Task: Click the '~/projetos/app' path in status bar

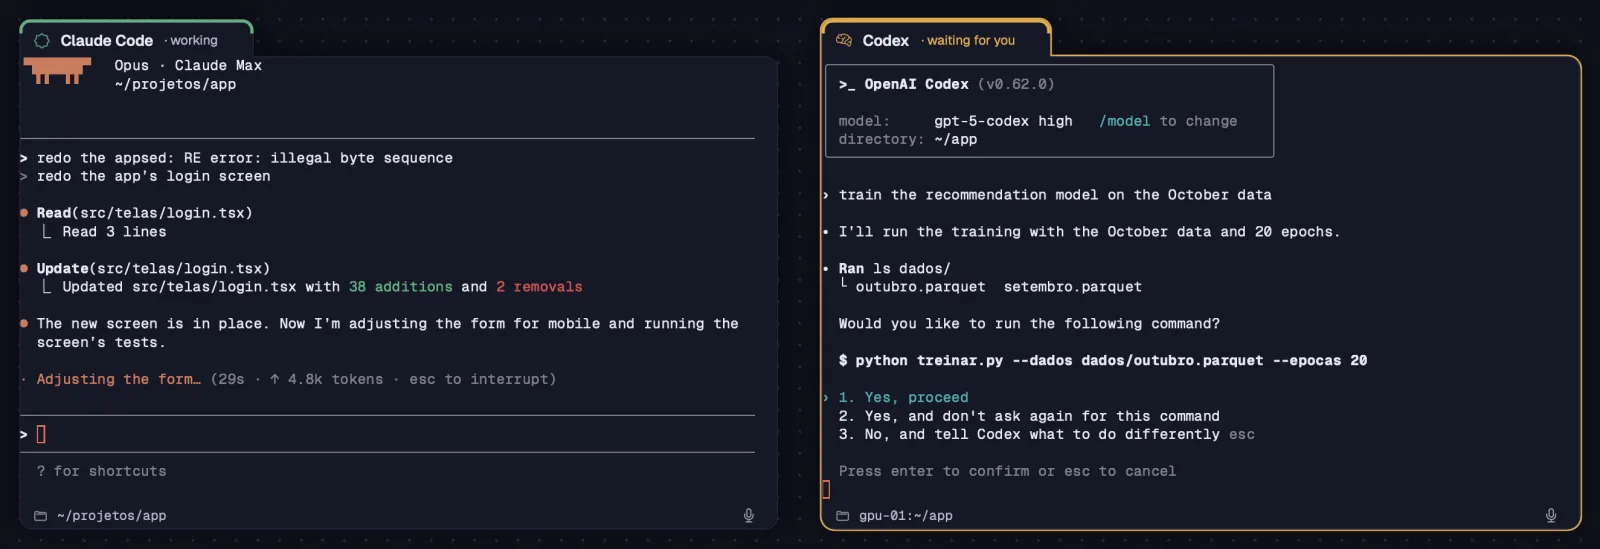Action: pos(111,516)
